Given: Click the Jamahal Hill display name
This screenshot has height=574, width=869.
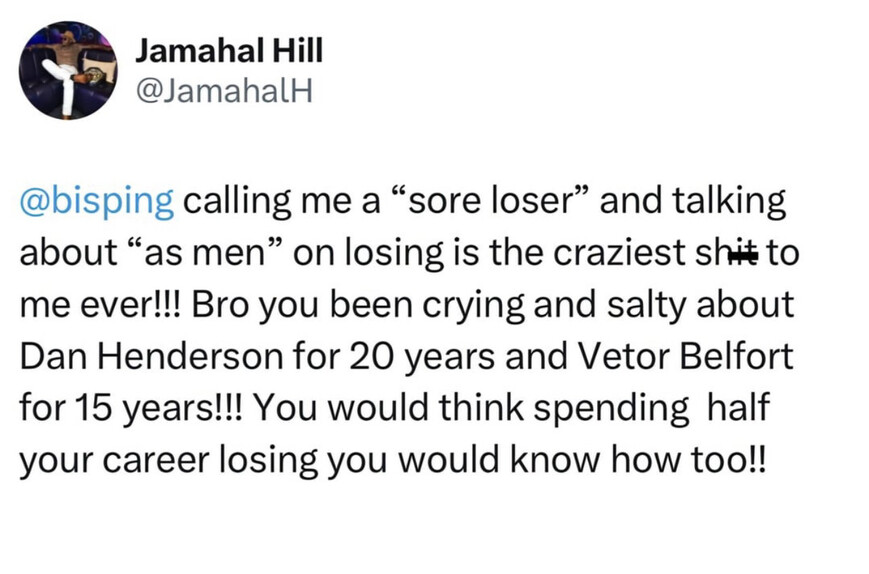Looking at the screenshot, I should [x=229, y=51].
